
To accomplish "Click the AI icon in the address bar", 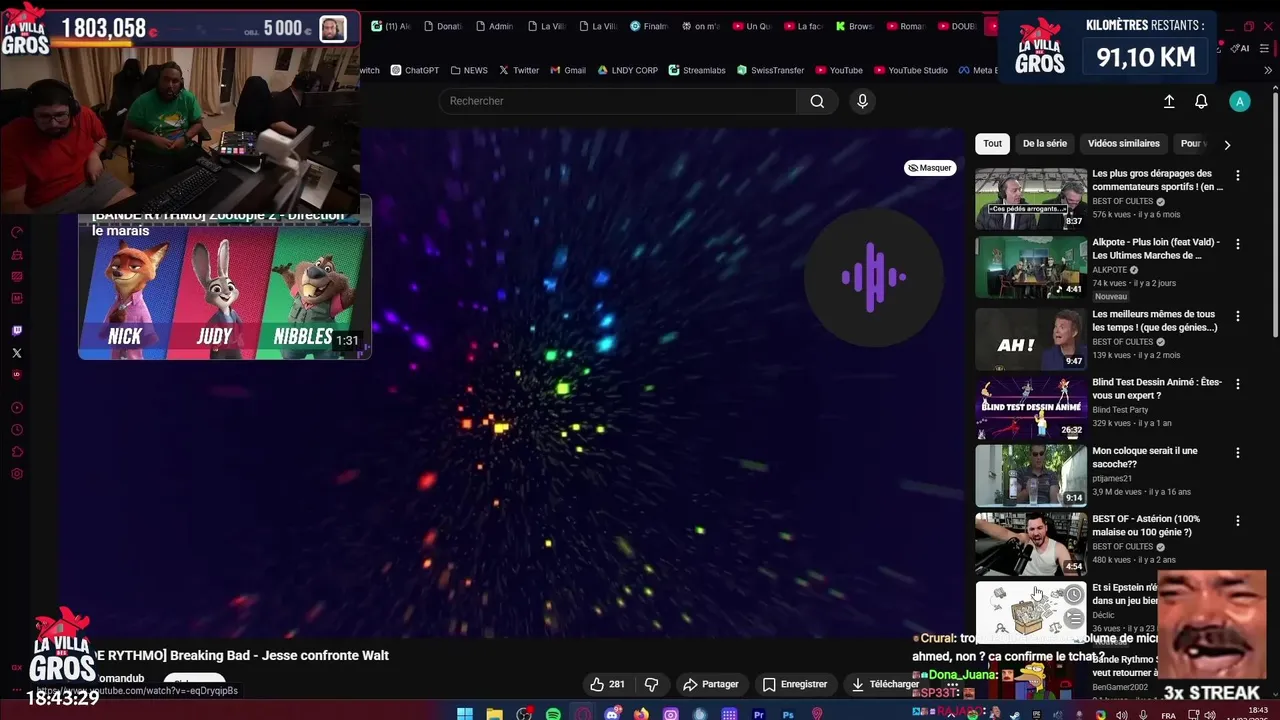I will 1240,48.
